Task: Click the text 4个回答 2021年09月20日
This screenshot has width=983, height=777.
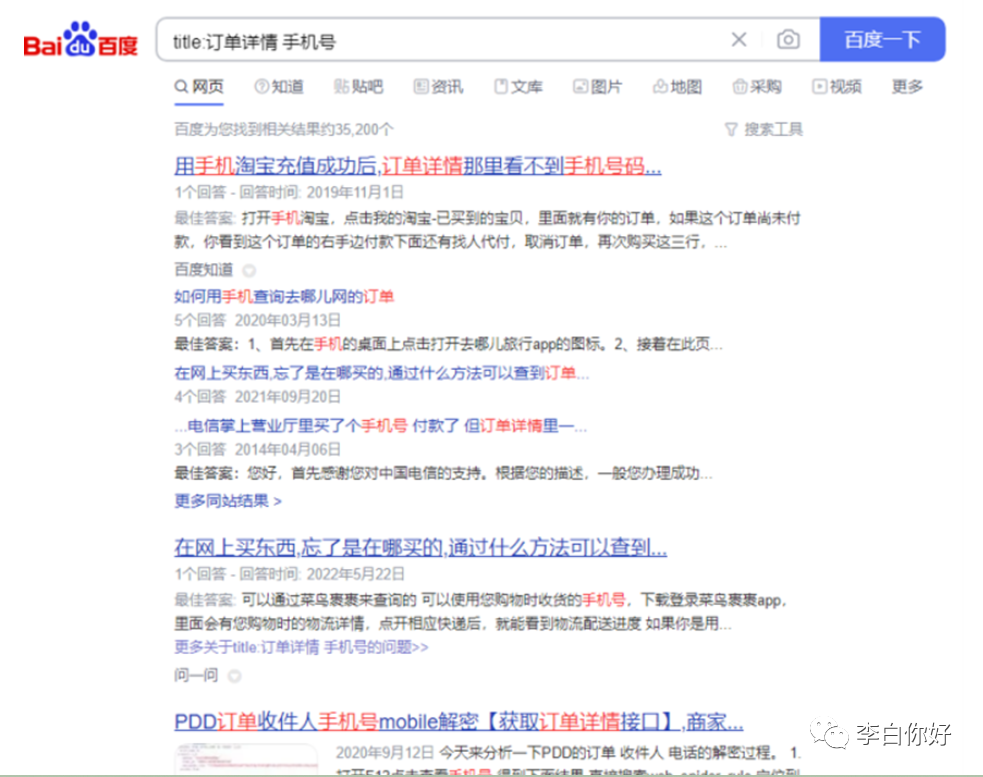Action: (258, 397)
